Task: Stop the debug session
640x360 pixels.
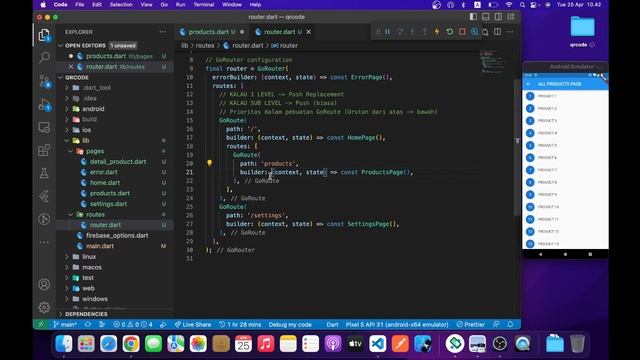Action: pos(462,31)
